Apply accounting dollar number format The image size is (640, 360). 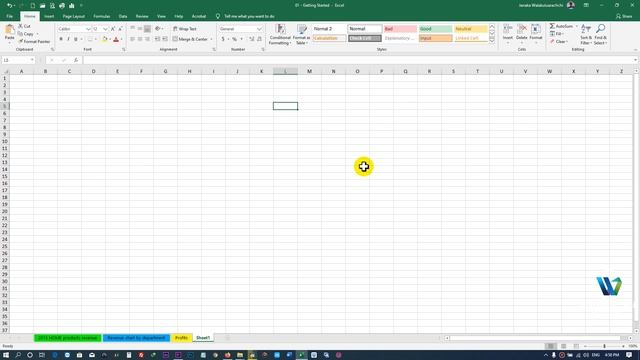223,39
